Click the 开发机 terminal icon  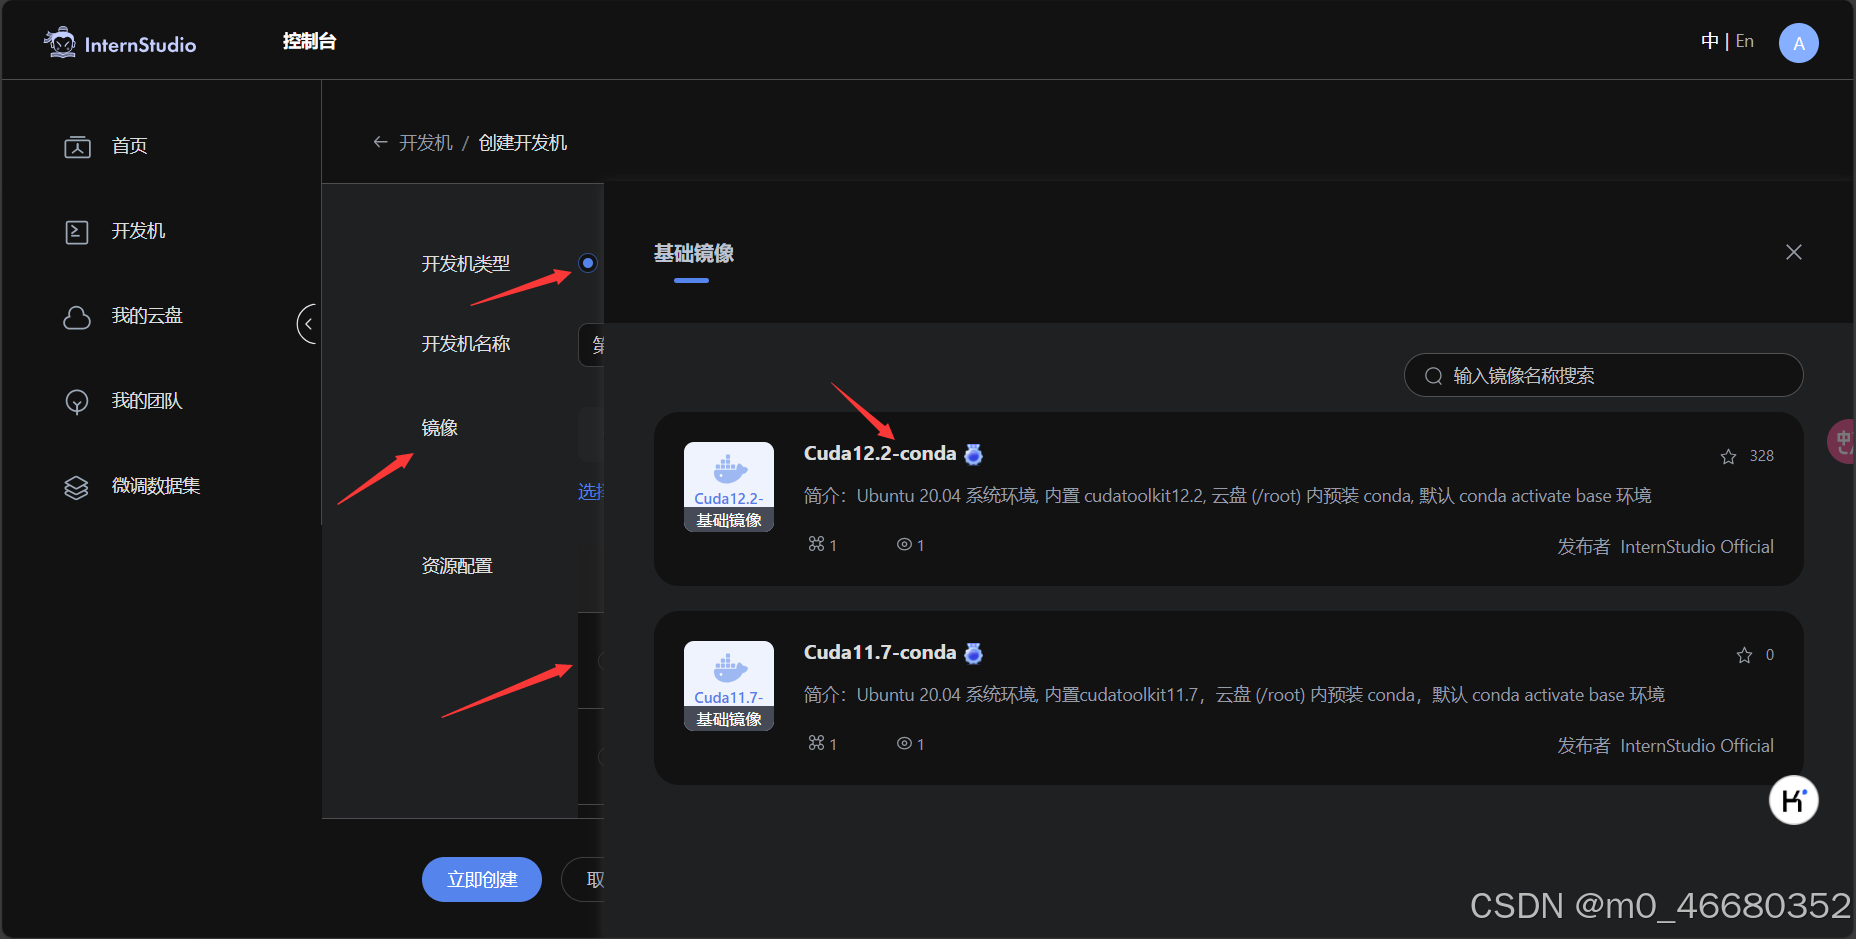point(77,232)
